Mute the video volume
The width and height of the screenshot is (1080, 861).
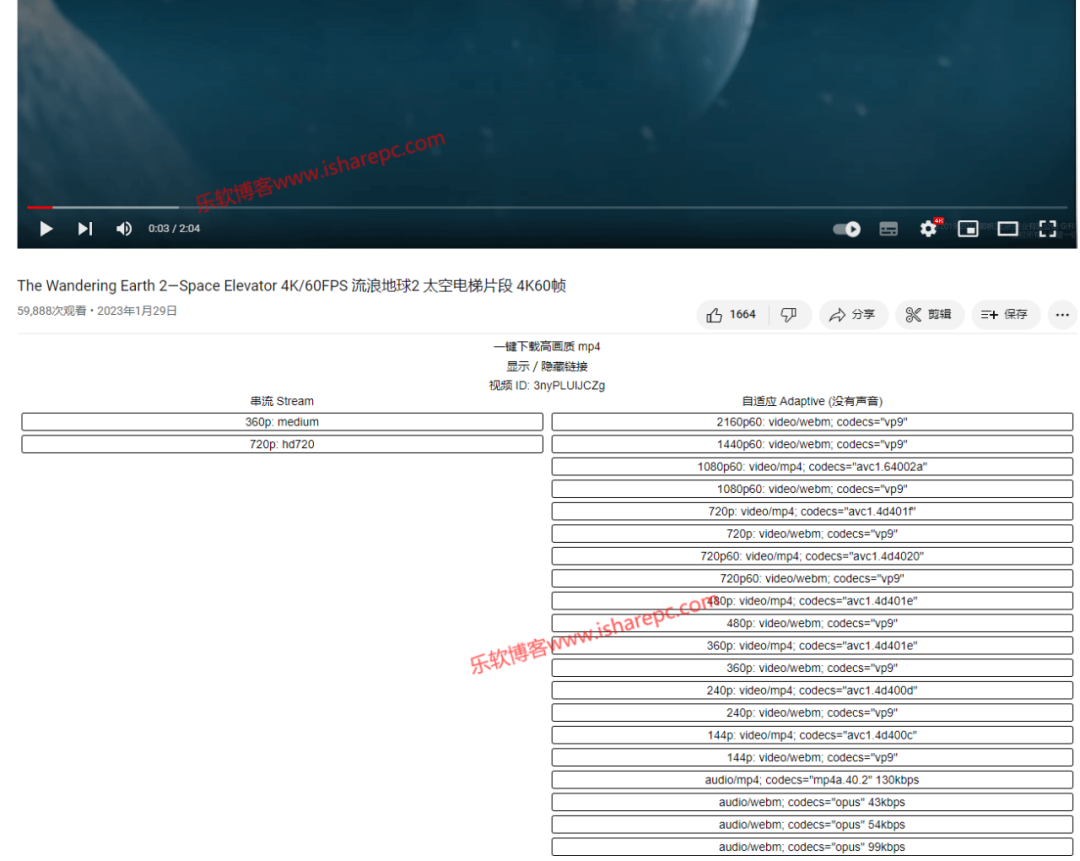click(x=124, y=229)
